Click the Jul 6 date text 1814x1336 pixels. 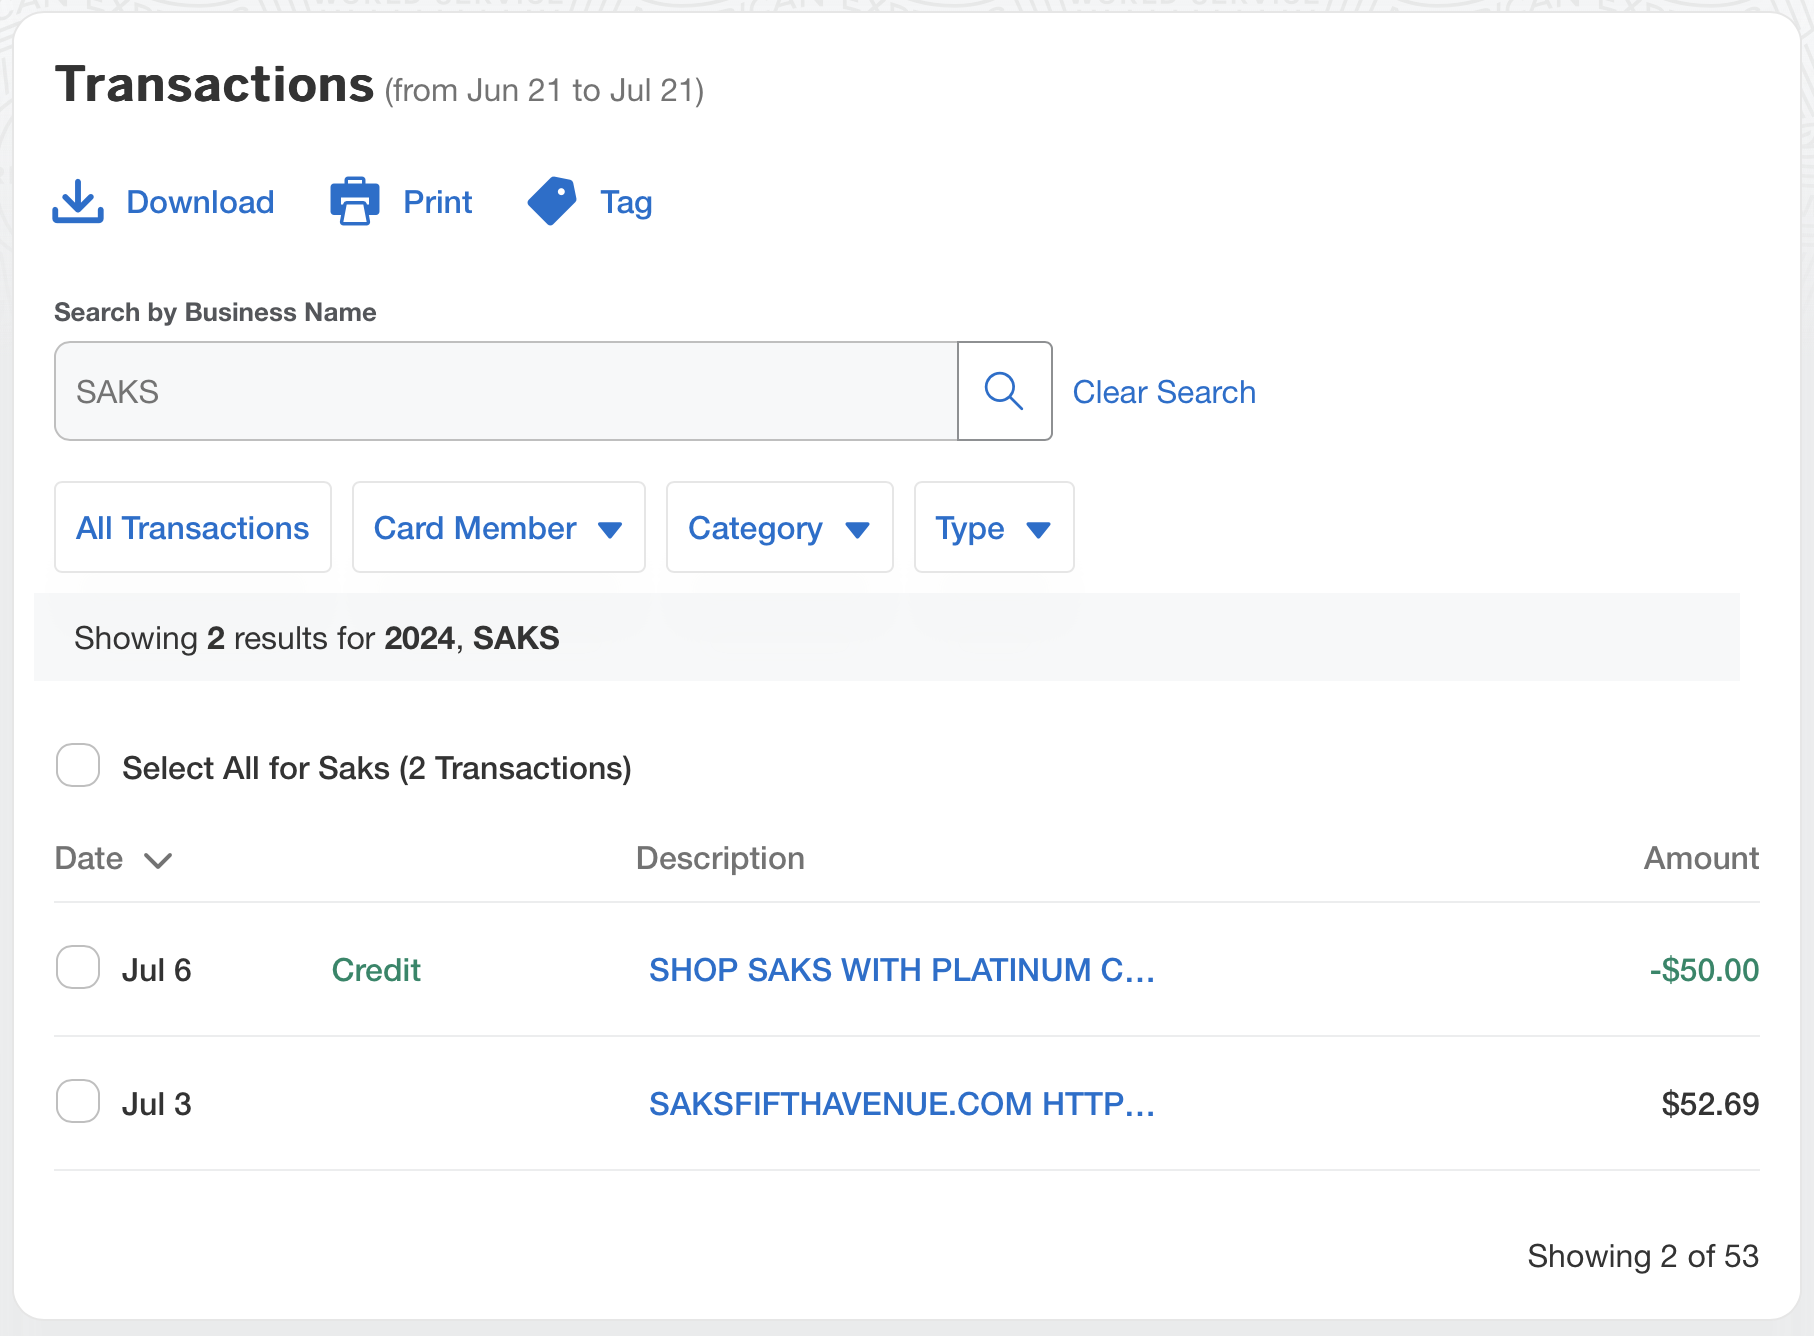(x=156, y=970)
